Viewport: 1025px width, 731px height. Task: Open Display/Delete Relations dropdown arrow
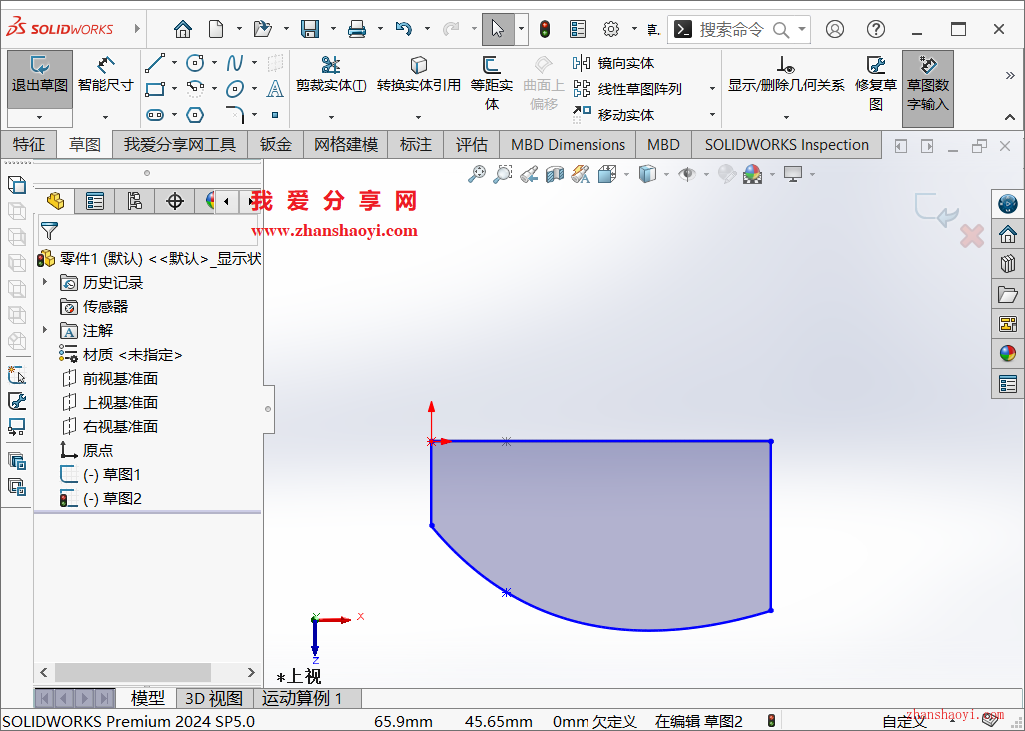pos(786,118)
